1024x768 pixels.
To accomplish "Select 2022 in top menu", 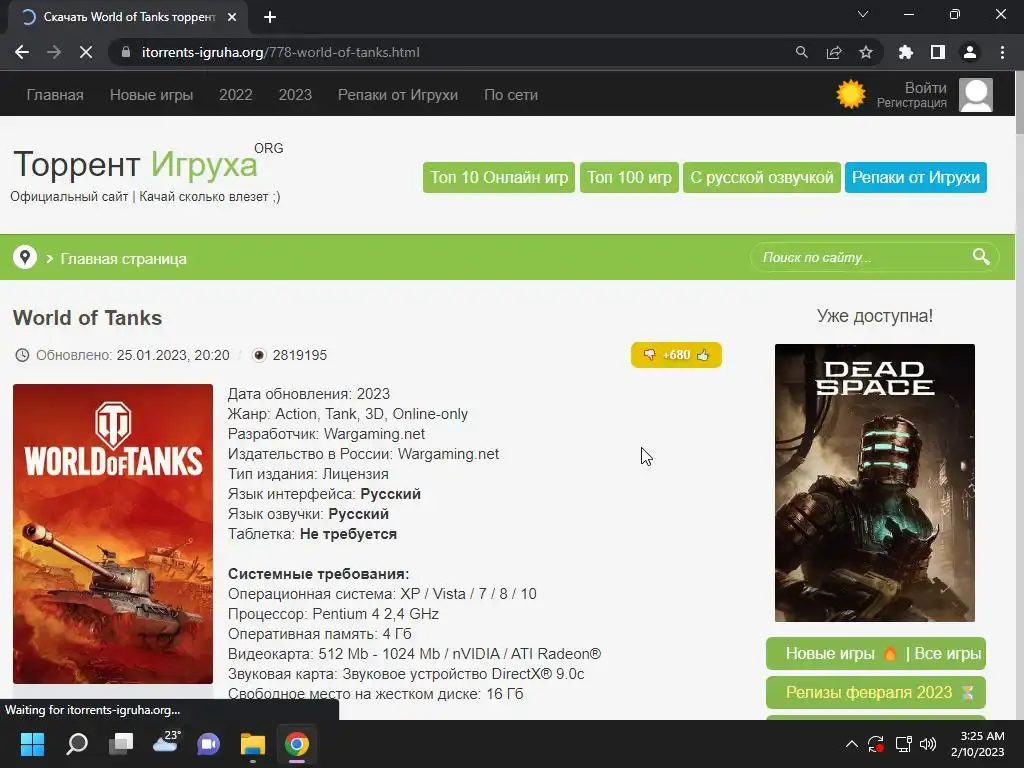I will click(x=236, y=95).
